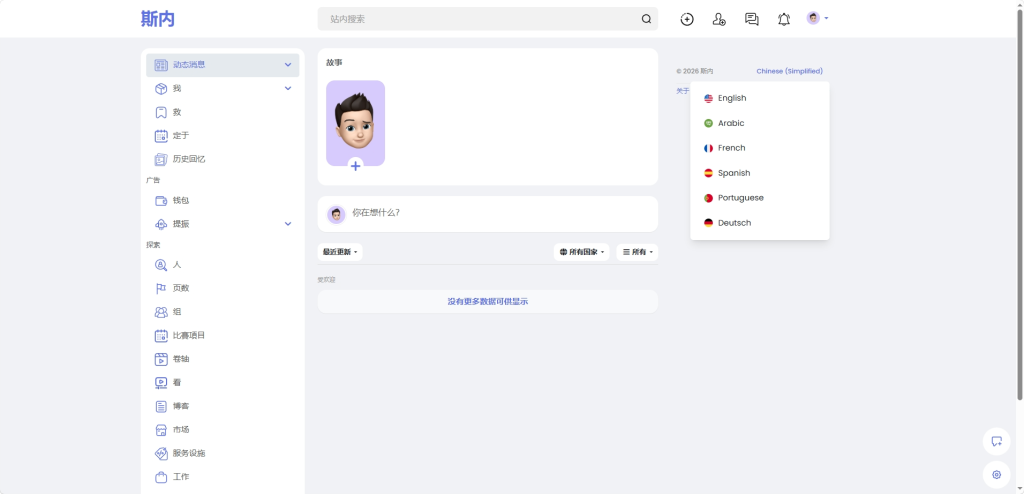Open the 工作 jobs bag icon
Image resolution: width=1024 pixels, height=494 pixels.
click(x=161, y=476)
